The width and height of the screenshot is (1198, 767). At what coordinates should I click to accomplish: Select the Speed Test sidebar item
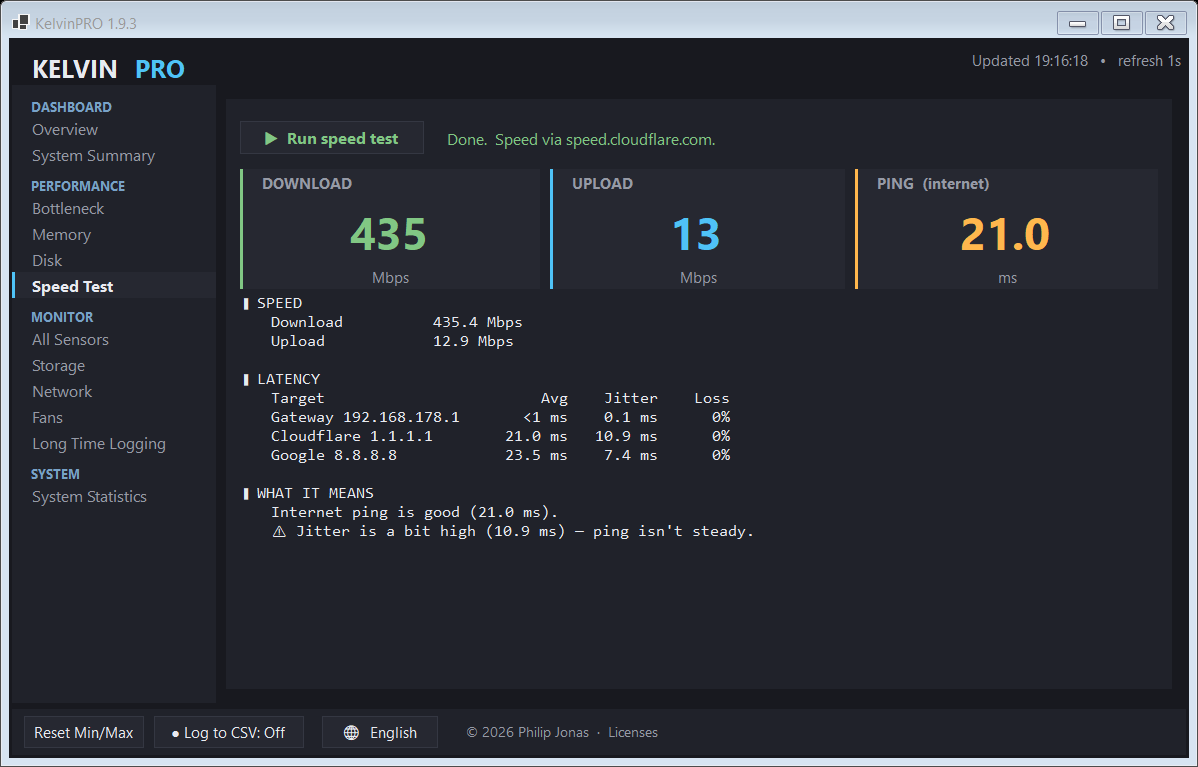(115, 286)
